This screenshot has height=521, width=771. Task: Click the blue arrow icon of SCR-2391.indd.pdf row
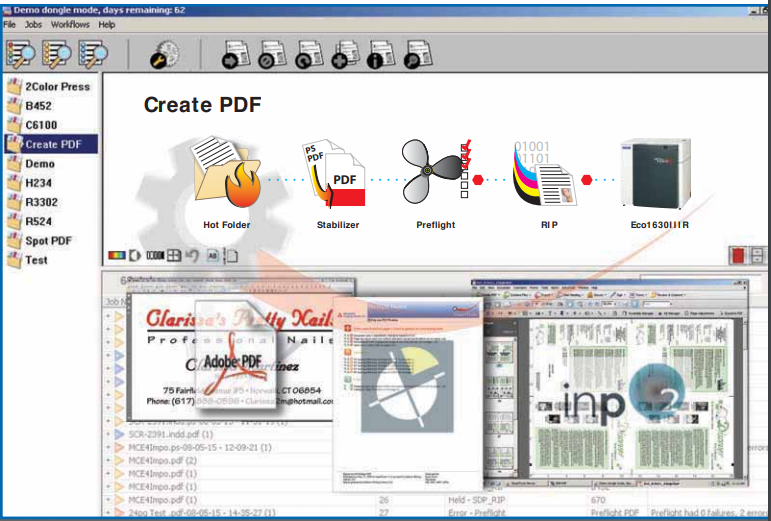pyautogui.click(x=119, y=434)
